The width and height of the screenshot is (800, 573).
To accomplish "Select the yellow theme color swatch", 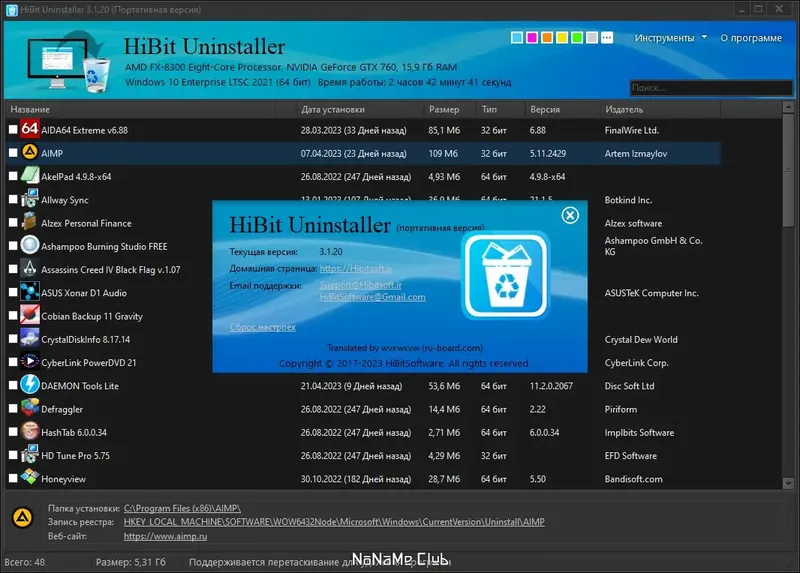I will 562,38.
